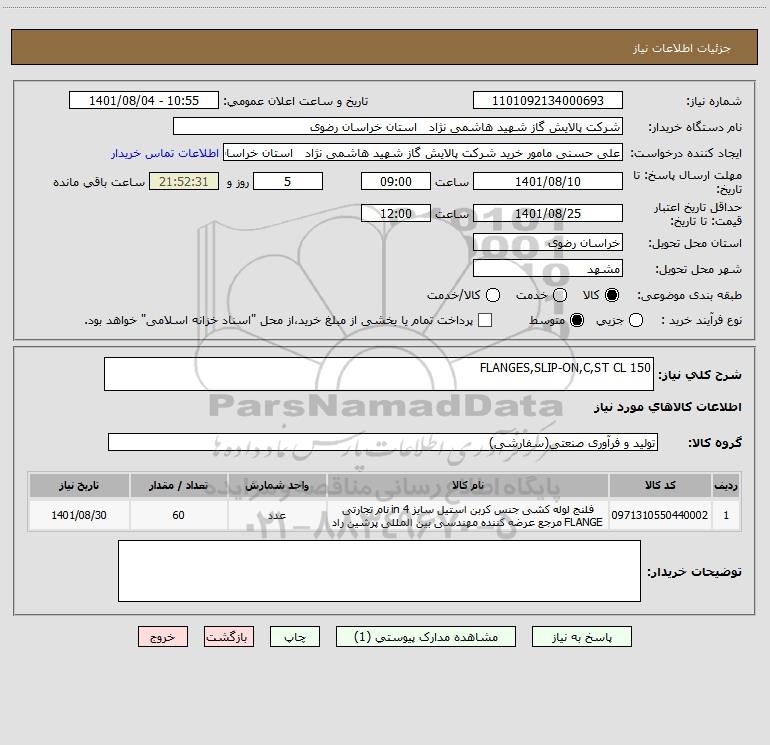Click the تعداد / مقدار column header

tap(178, 485)
